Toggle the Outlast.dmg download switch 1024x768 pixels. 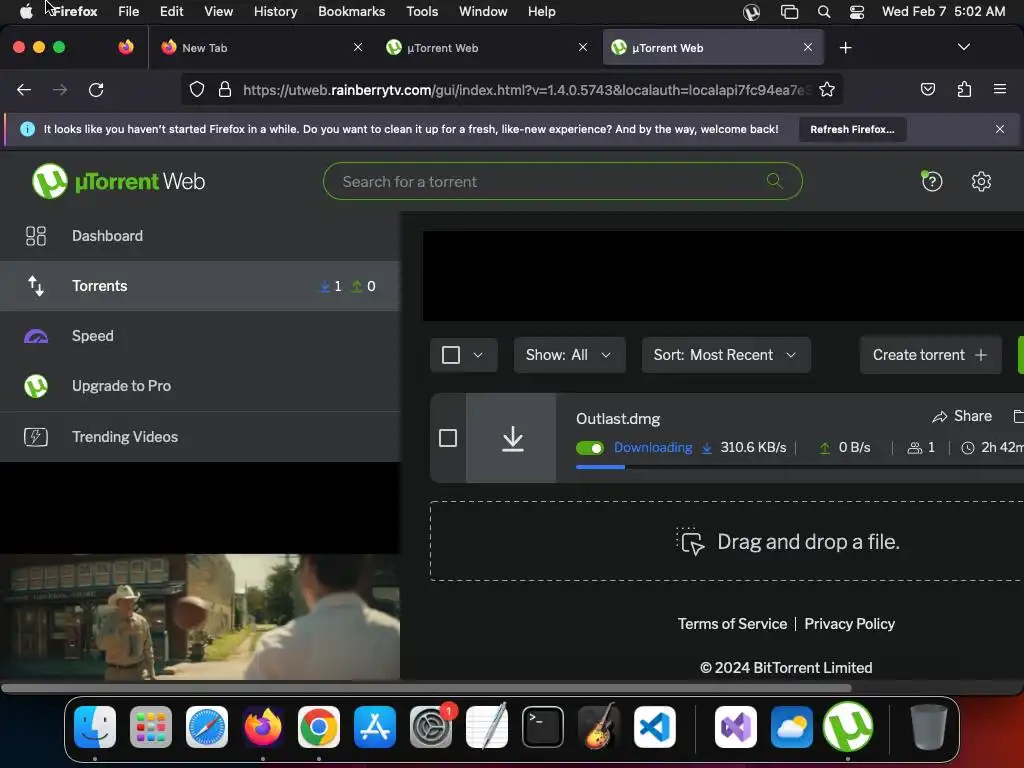click(590, 448)
